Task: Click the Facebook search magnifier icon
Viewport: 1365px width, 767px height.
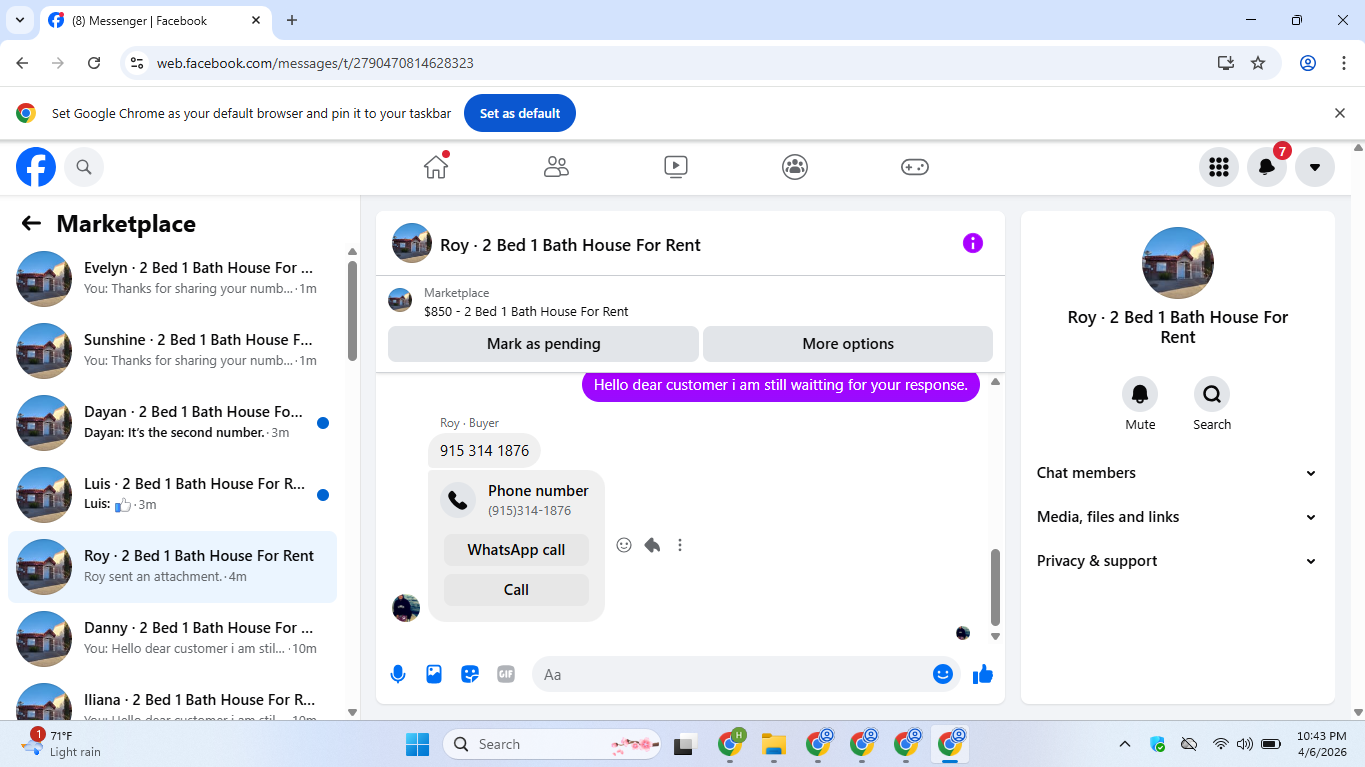Action: (x=84, y=167)
